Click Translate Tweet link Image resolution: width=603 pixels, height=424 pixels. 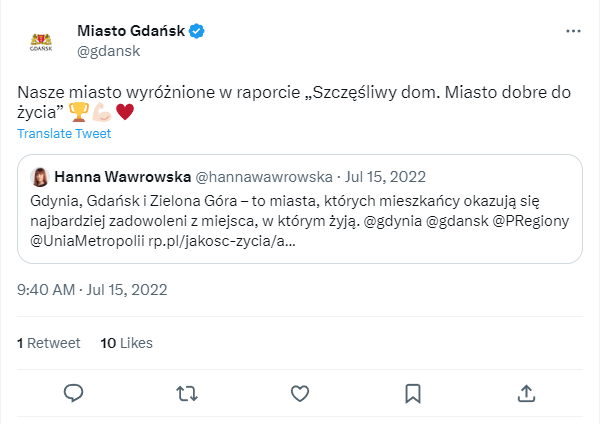click(x=64, y=134)
